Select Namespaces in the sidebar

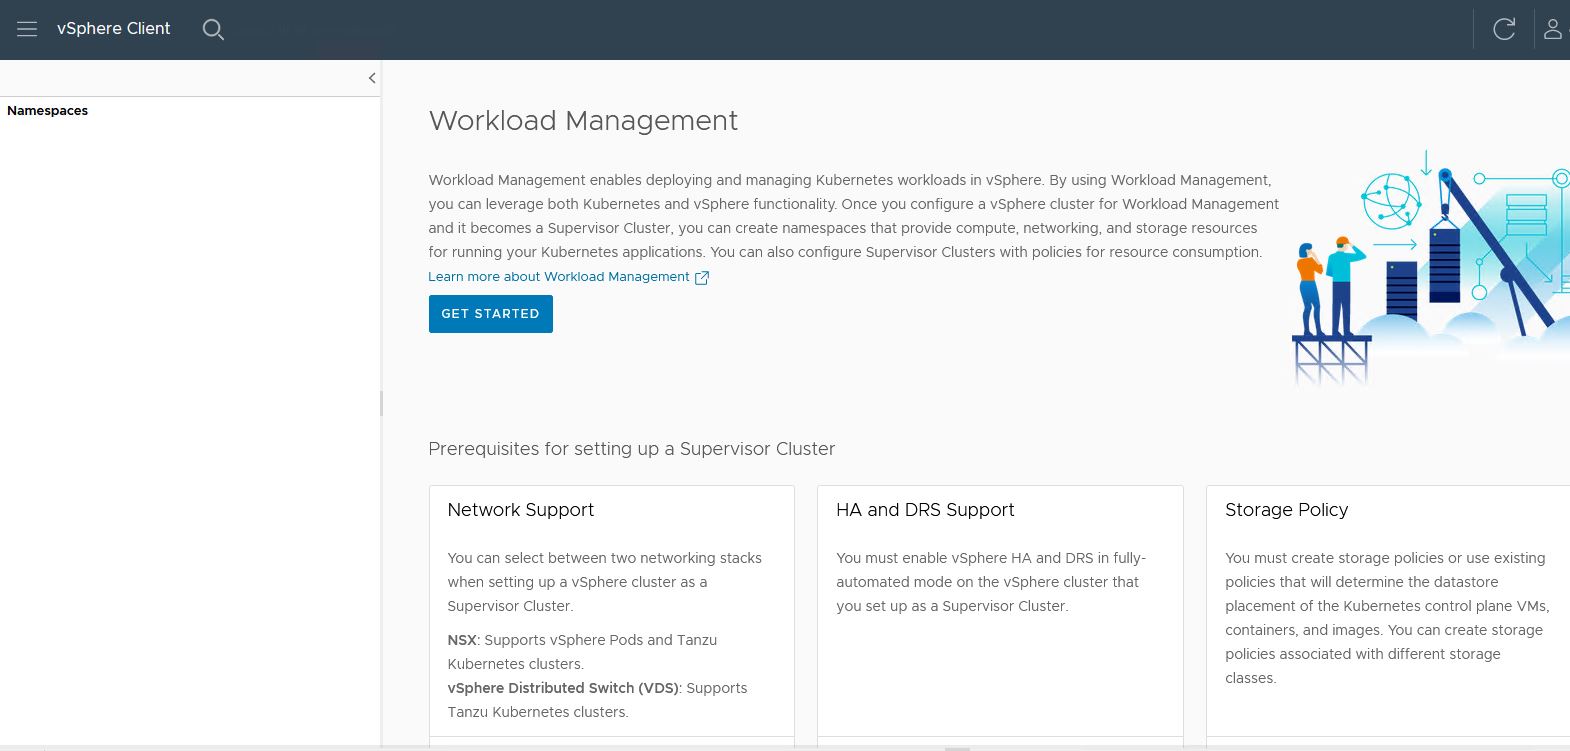click(x=47, y=111)
